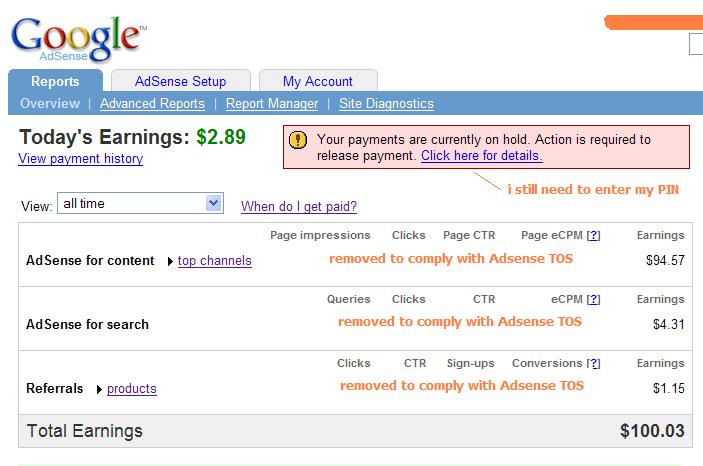703x466 pixels.
Task: Click Referrals earnings $1.15
Action: click(x=669, y=388)
